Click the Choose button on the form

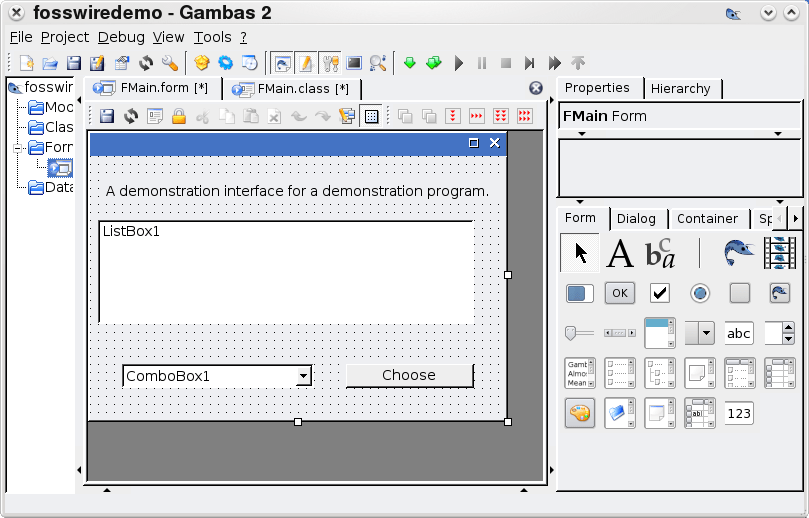409,375
